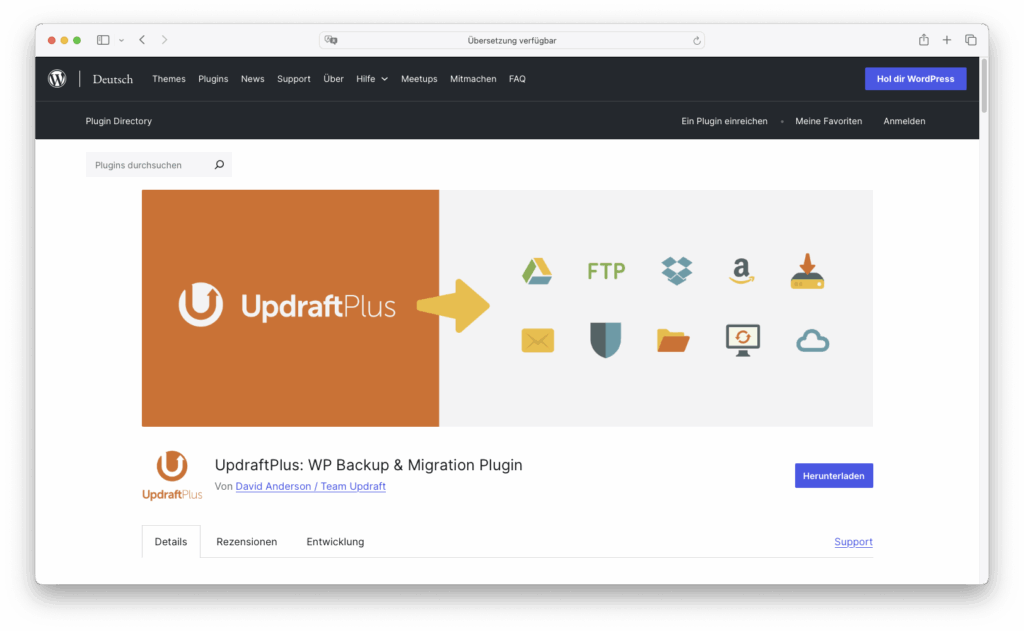1024x631 pixels.
Task: Click the translation icon in address bar
Action: [331, 40]
